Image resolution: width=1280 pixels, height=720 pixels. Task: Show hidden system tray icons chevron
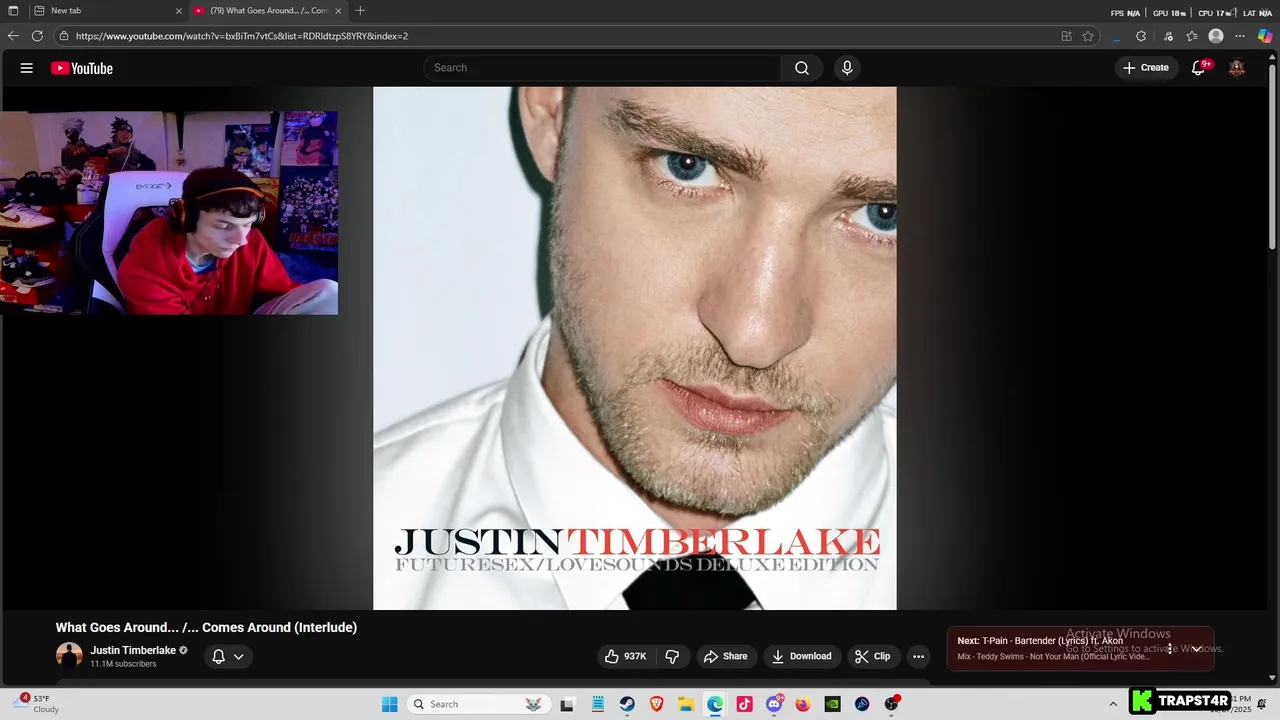(x=1113, y=704)
